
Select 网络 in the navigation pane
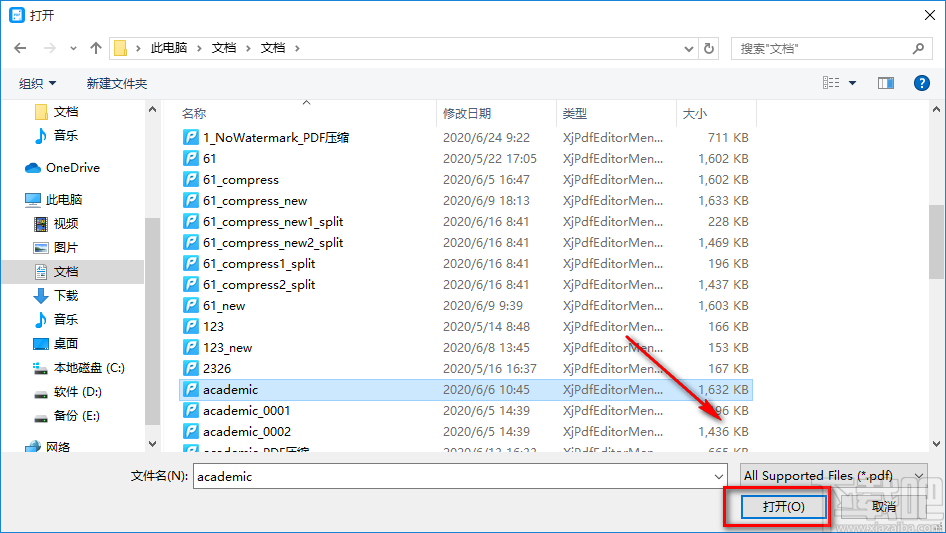coord(48,447)
